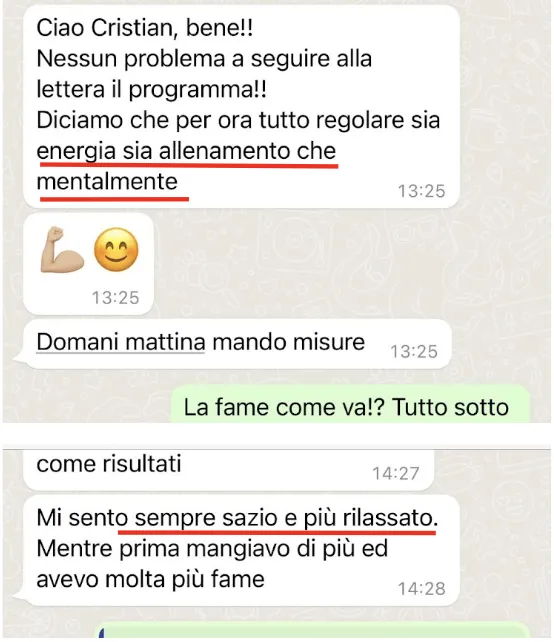Tap the 'La fame come va!?' sent message
The height and width of the screenshot is (642, 554).
click(x=350, y=403)
